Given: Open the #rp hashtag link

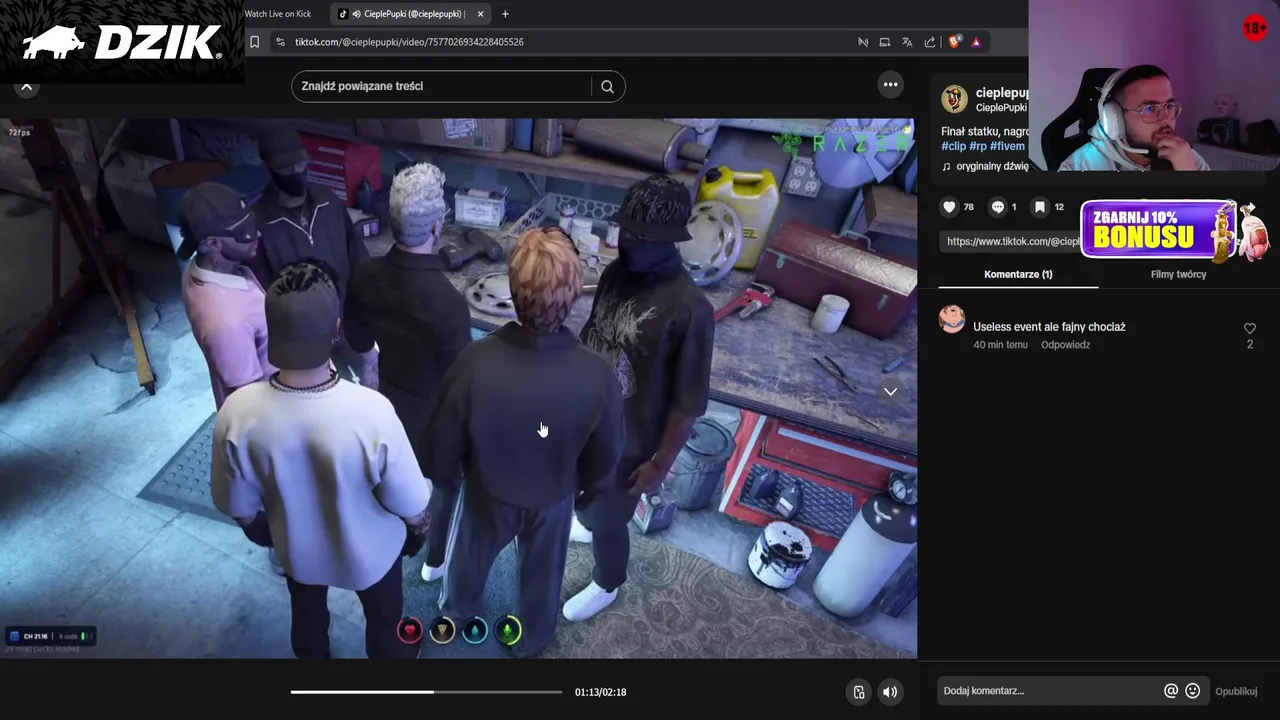Looking at the screenshot, I should click(978, 146).
